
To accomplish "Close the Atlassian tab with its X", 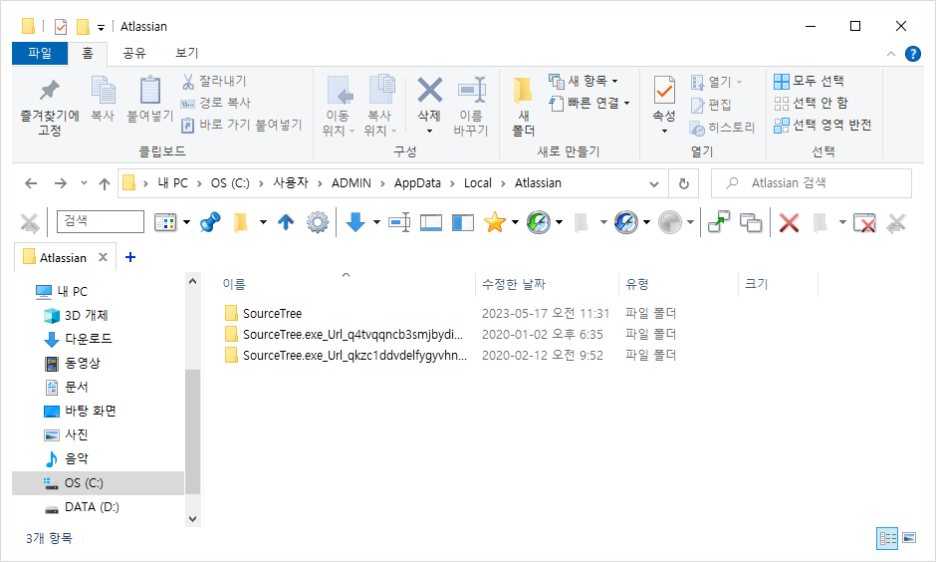I will click(103, 257).
